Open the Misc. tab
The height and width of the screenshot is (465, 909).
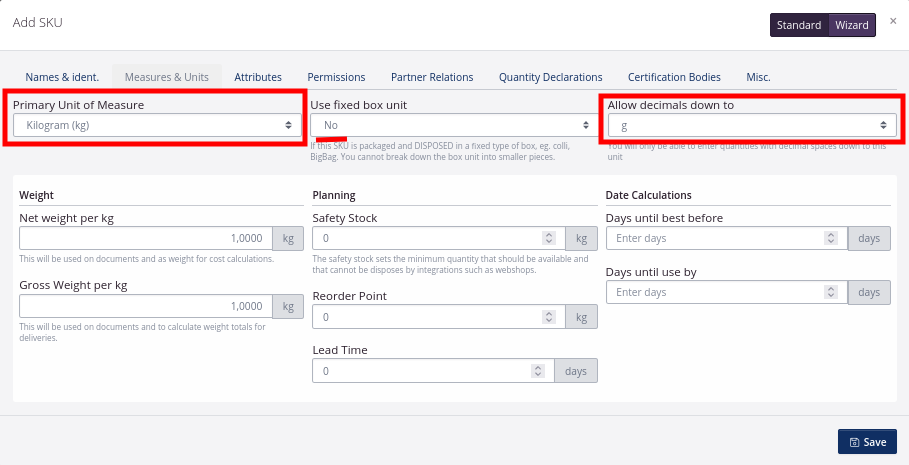click(x=758, y=77)
